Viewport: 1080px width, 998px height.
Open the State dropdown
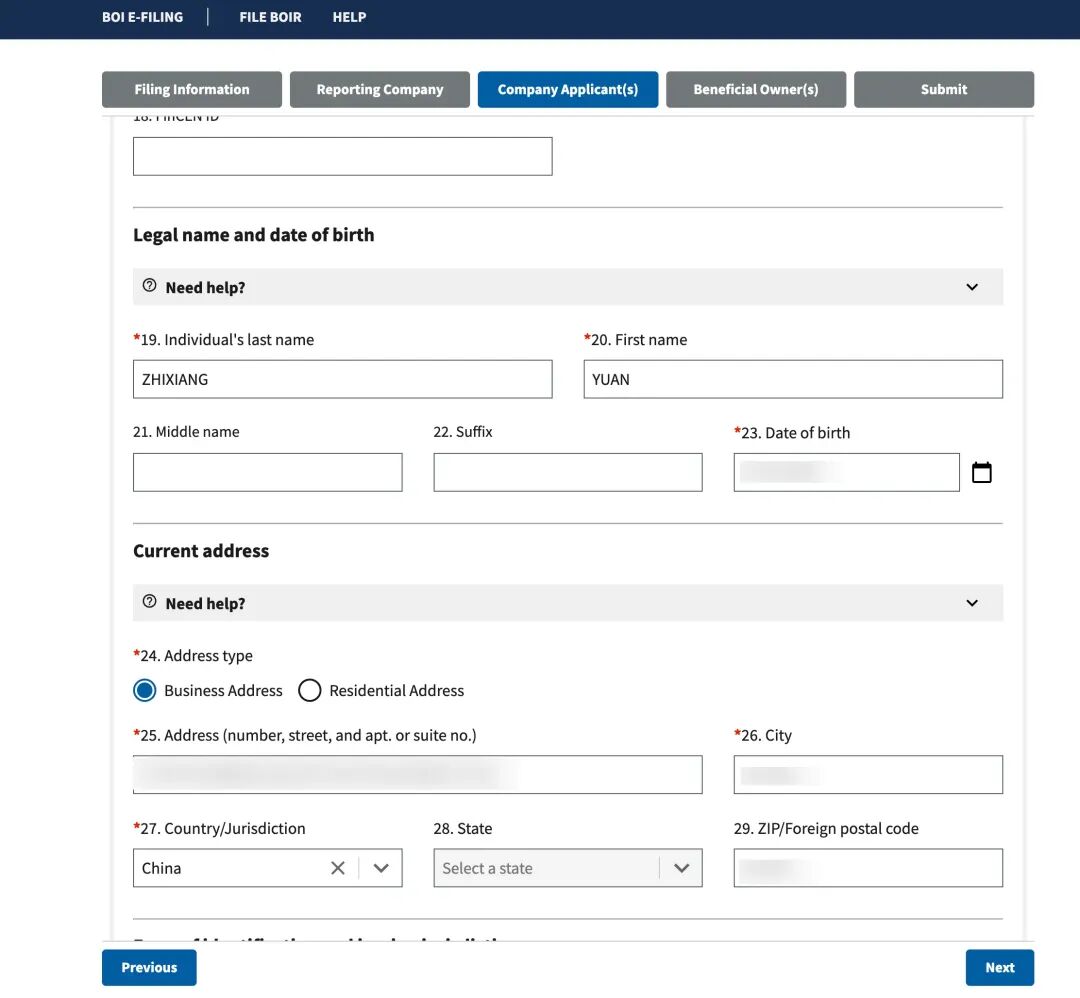pos(567,868)
